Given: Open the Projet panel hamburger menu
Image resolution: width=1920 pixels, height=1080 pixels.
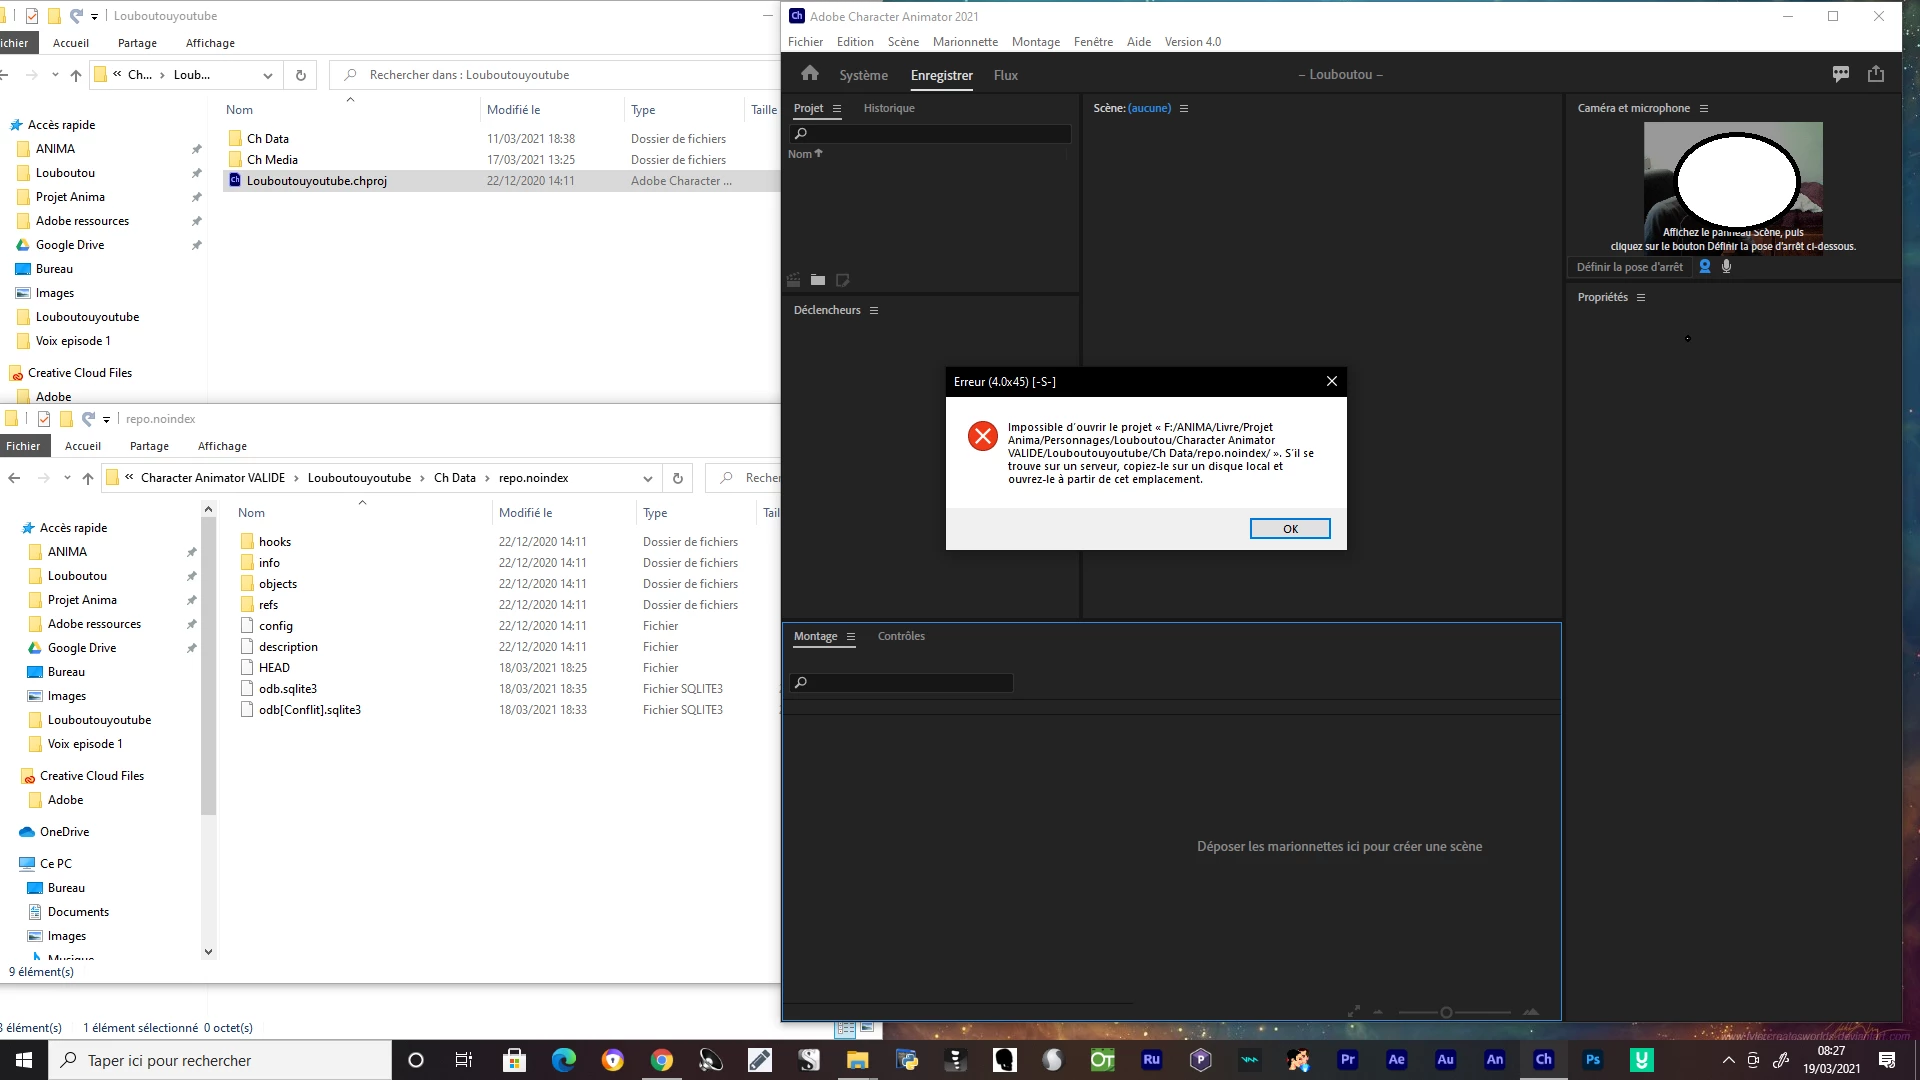Looking at the screenshot, I should [837, 109].
